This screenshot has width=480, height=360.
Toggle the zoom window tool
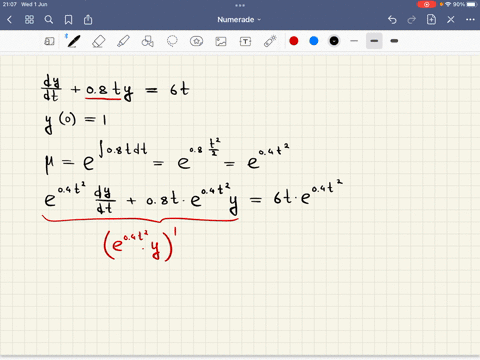pyautogui.click(x=49, y=41)
